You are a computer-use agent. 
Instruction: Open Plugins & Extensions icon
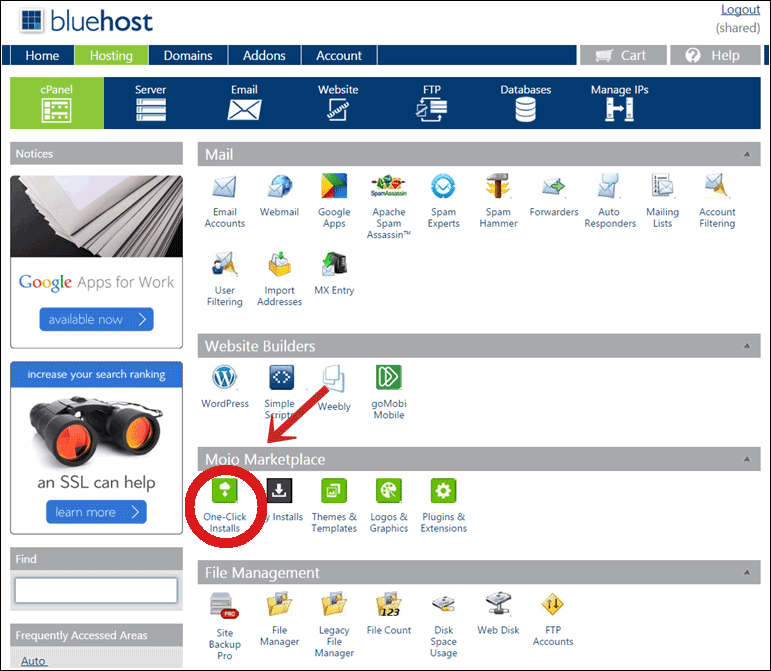443,505
